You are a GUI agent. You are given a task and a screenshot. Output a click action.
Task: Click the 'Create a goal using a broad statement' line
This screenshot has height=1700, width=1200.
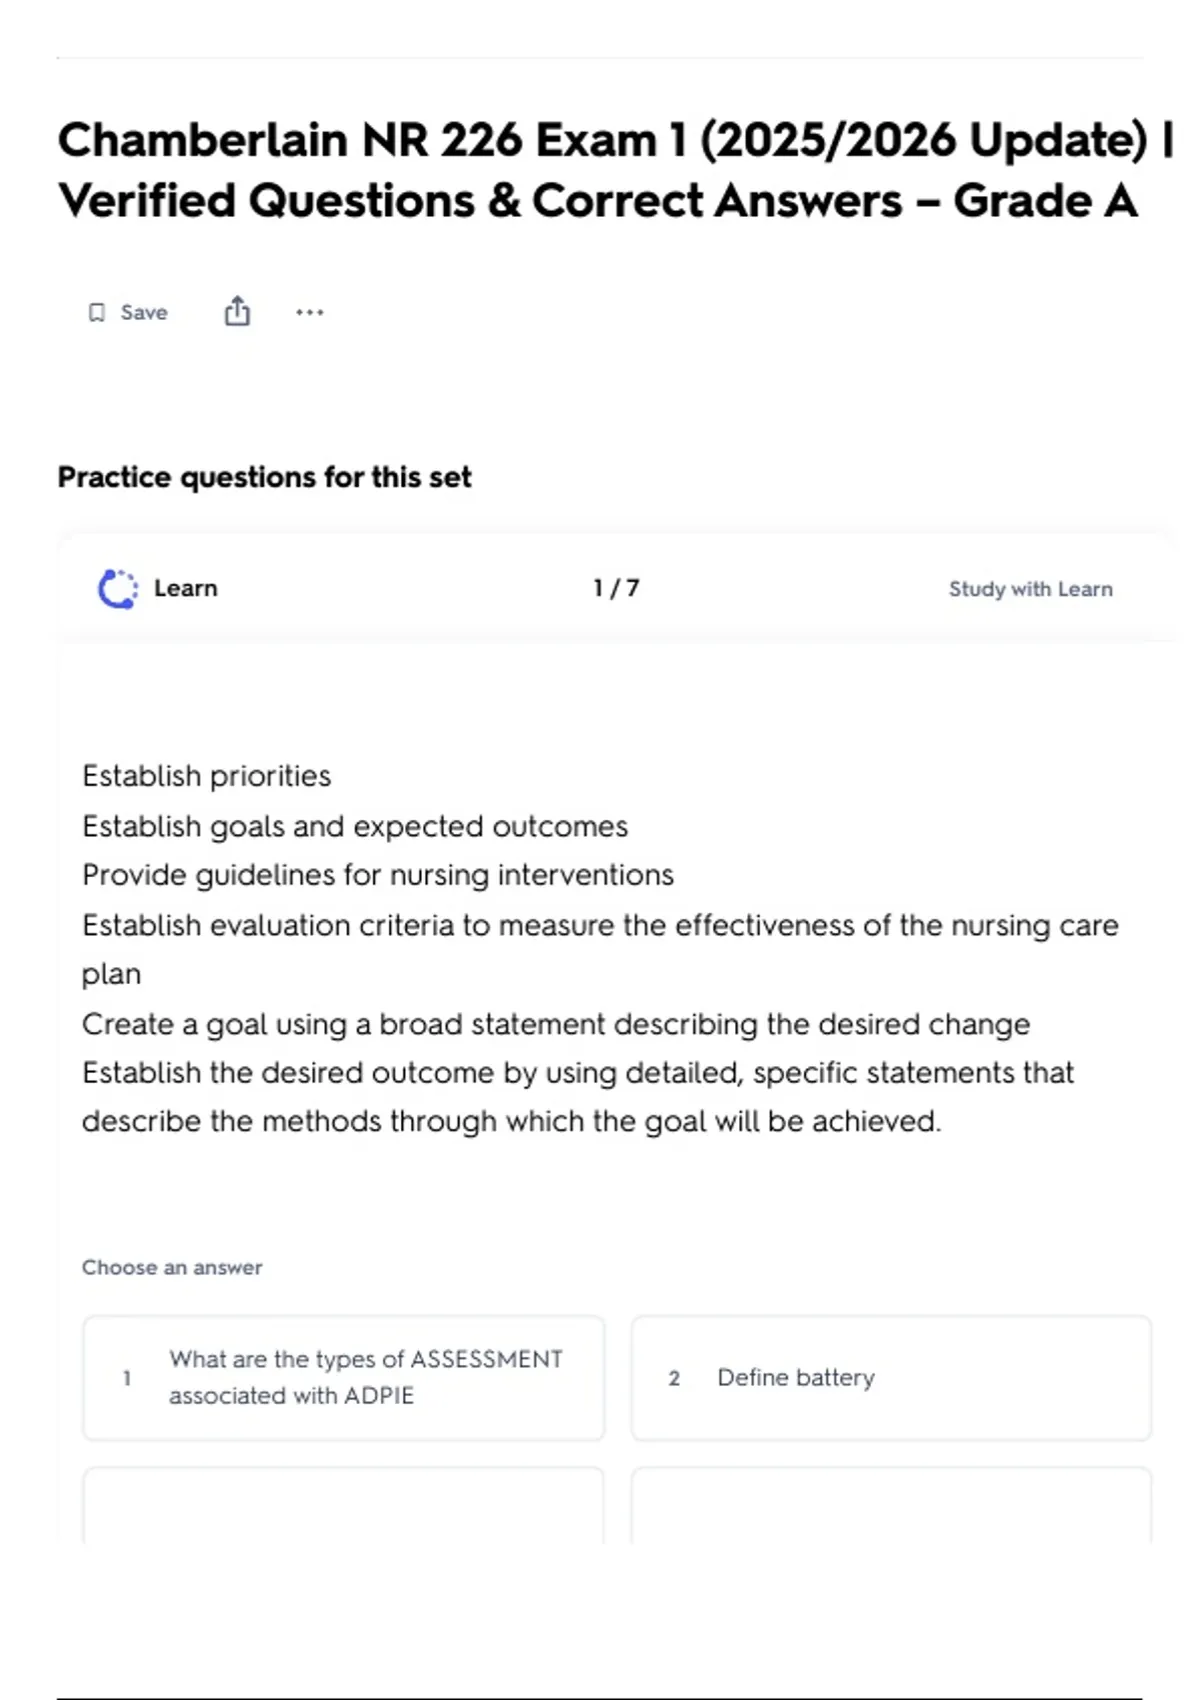556,1024
